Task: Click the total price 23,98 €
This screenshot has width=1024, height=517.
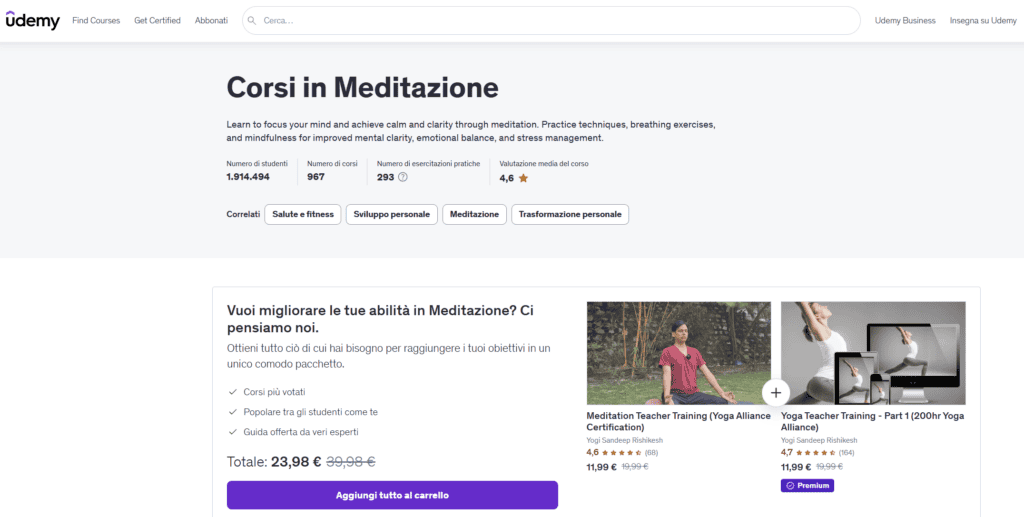Action: coord(296,462)
